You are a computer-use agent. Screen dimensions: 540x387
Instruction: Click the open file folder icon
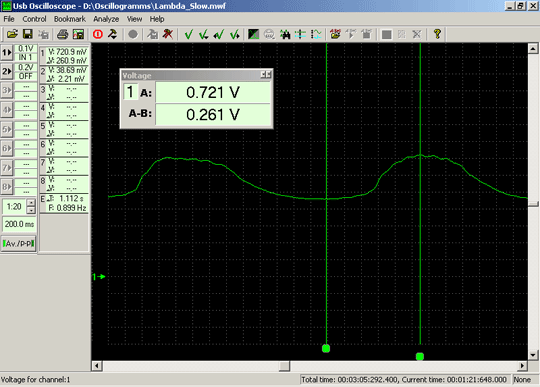tap(12, 34)
